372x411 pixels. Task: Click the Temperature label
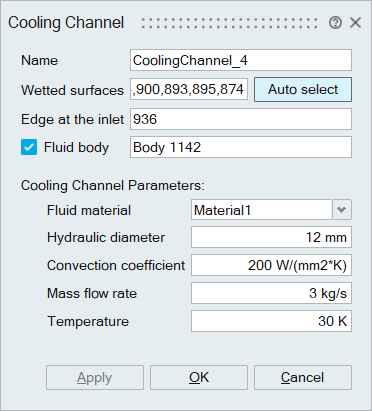88,322
